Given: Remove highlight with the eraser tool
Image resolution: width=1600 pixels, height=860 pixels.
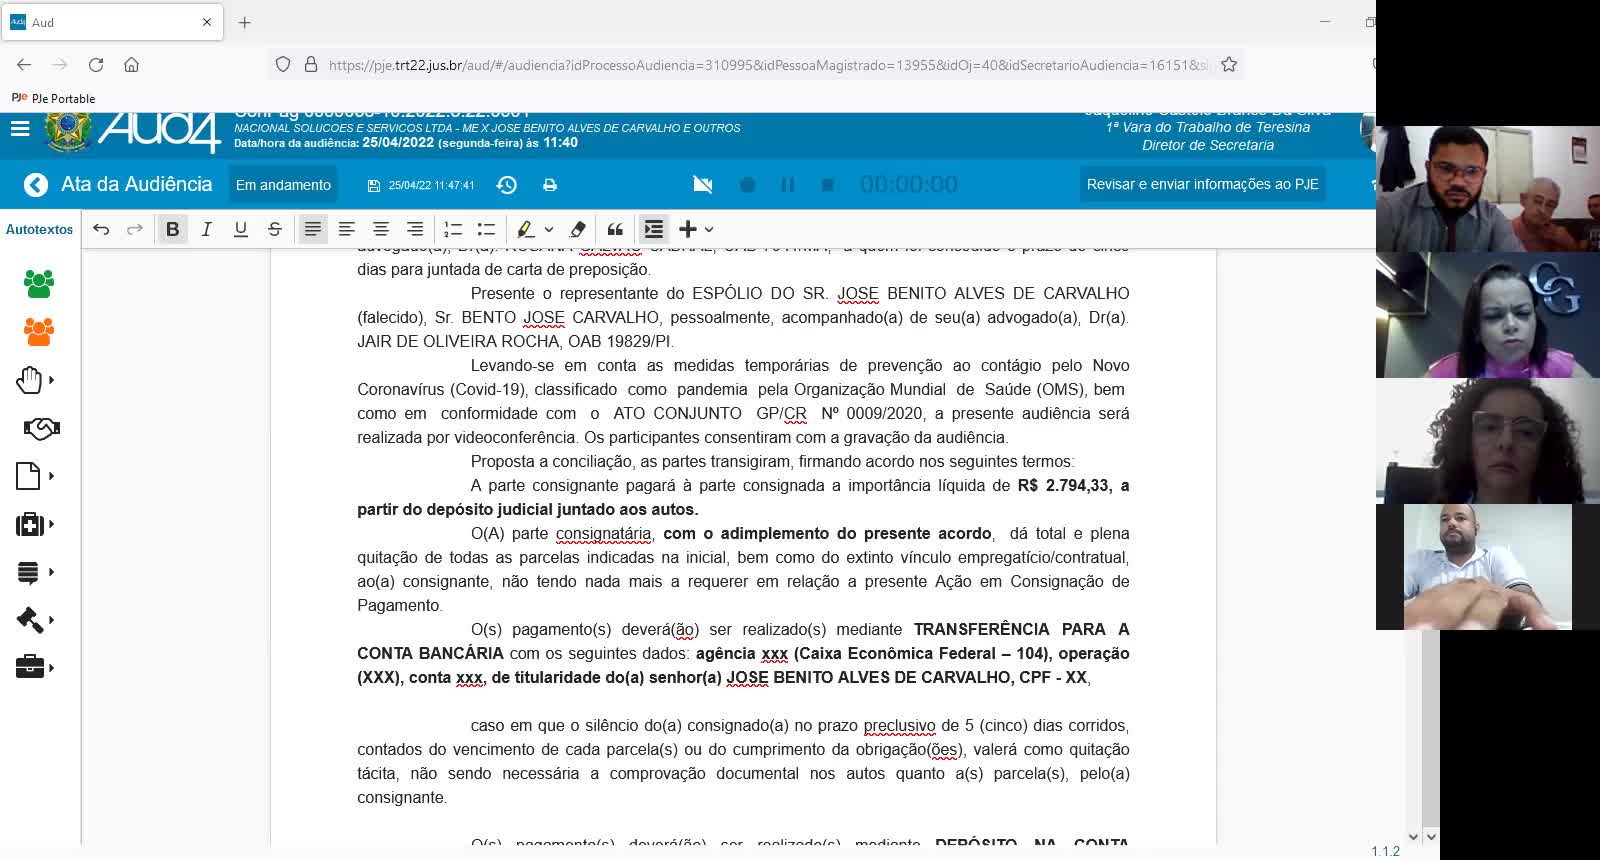Looking at the screenshot, I should pyautogui.click(x=577, y=229).
